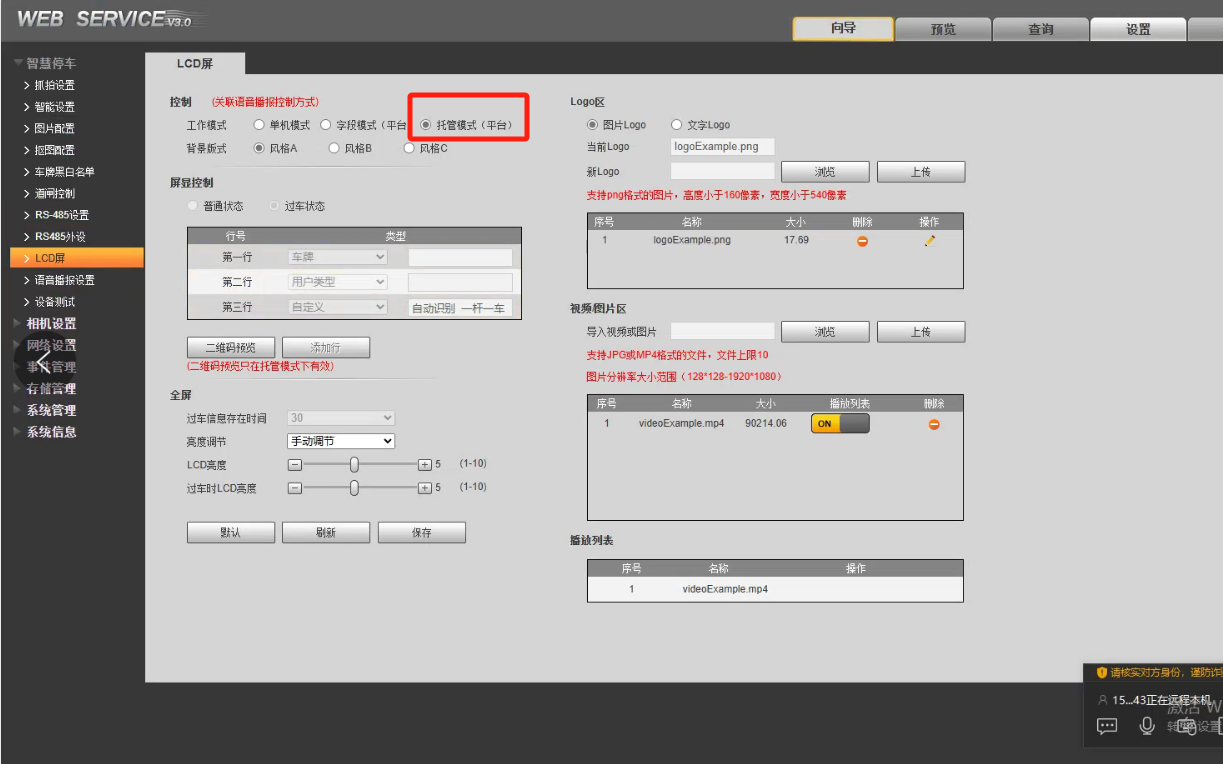Select background style 风格C
This screenshot has height=764, width=1223.
(x=409, y=148)
